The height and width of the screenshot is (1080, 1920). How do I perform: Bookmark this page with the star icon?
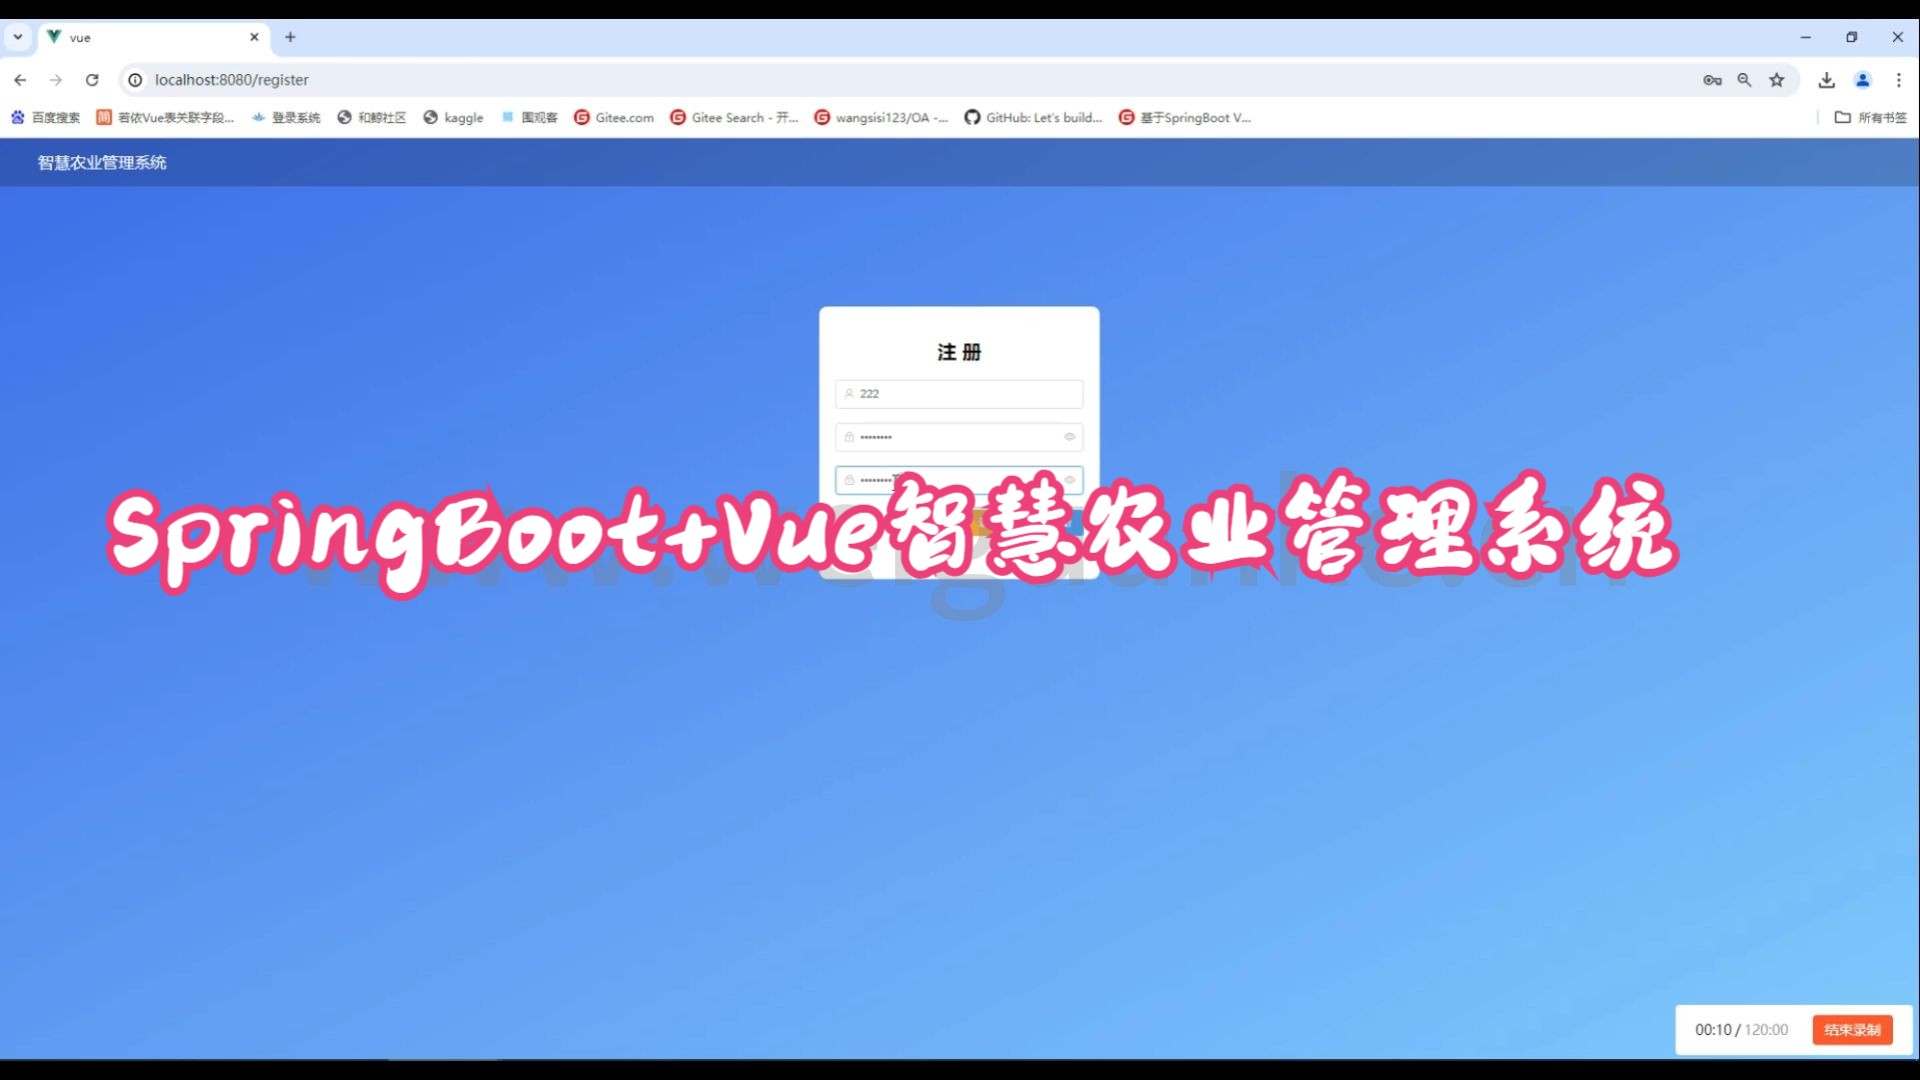[1776, 80]
